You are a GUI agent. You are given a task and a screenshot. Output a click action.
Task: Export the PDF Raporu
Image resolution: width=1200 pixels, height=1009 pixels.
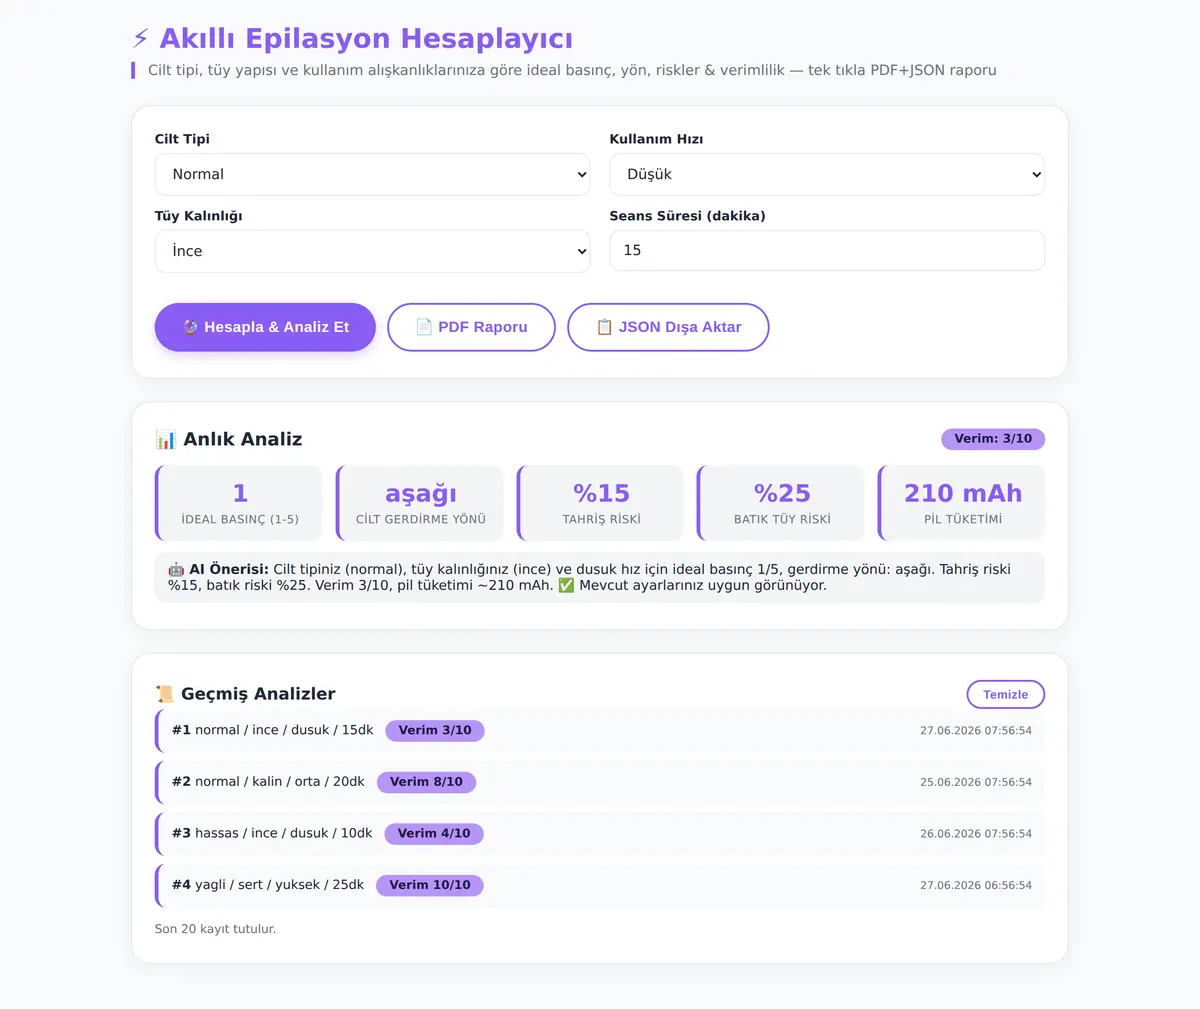471,327
